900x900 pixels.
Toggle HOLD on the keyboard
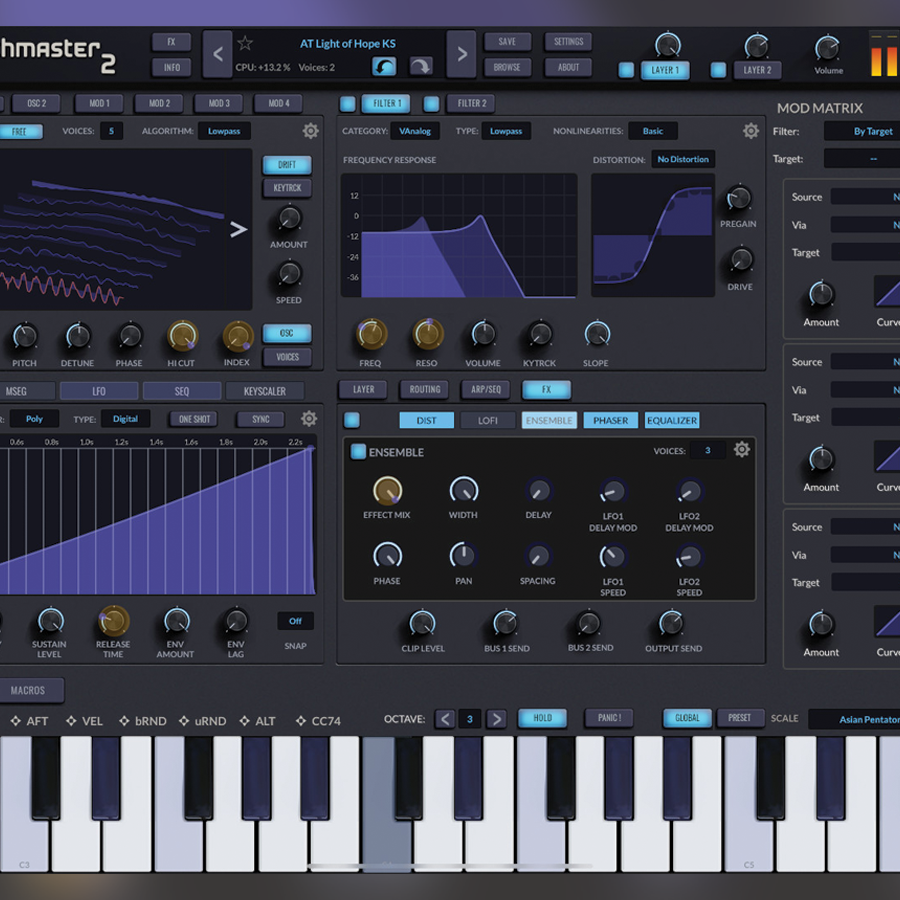coord(542,718)
